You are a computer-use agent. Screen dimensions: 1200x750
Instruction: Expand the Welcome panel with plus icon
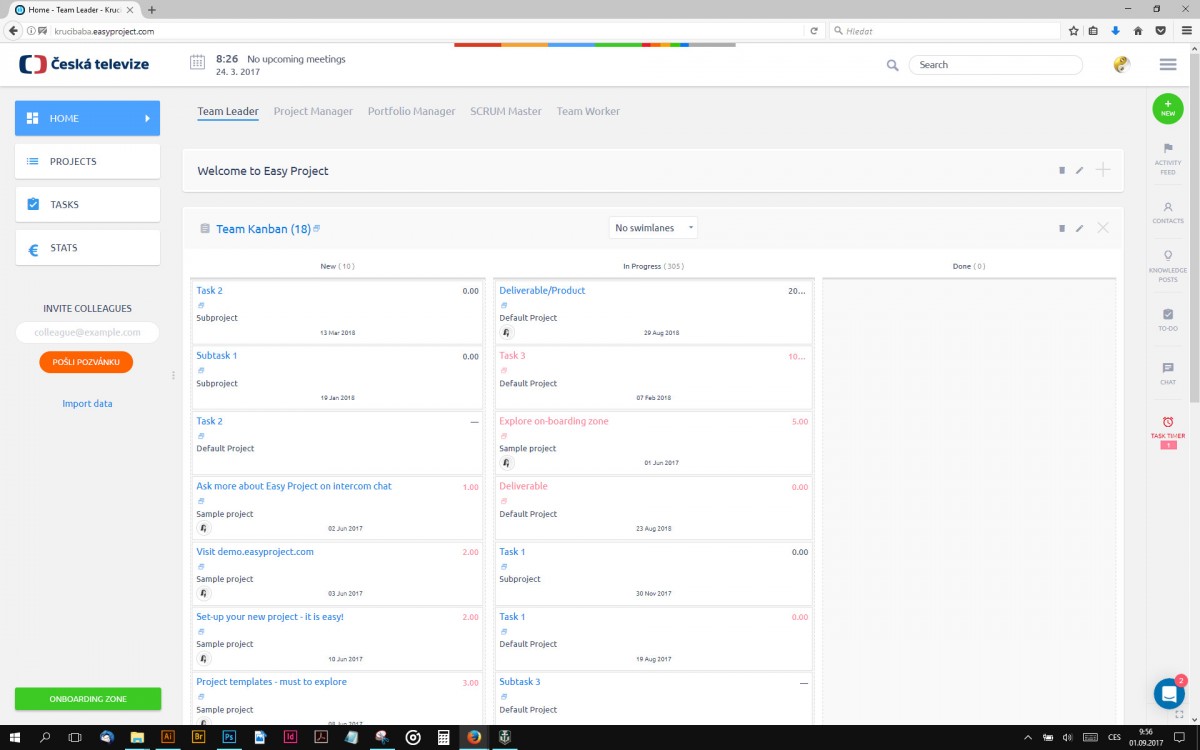click(1103, 170)
